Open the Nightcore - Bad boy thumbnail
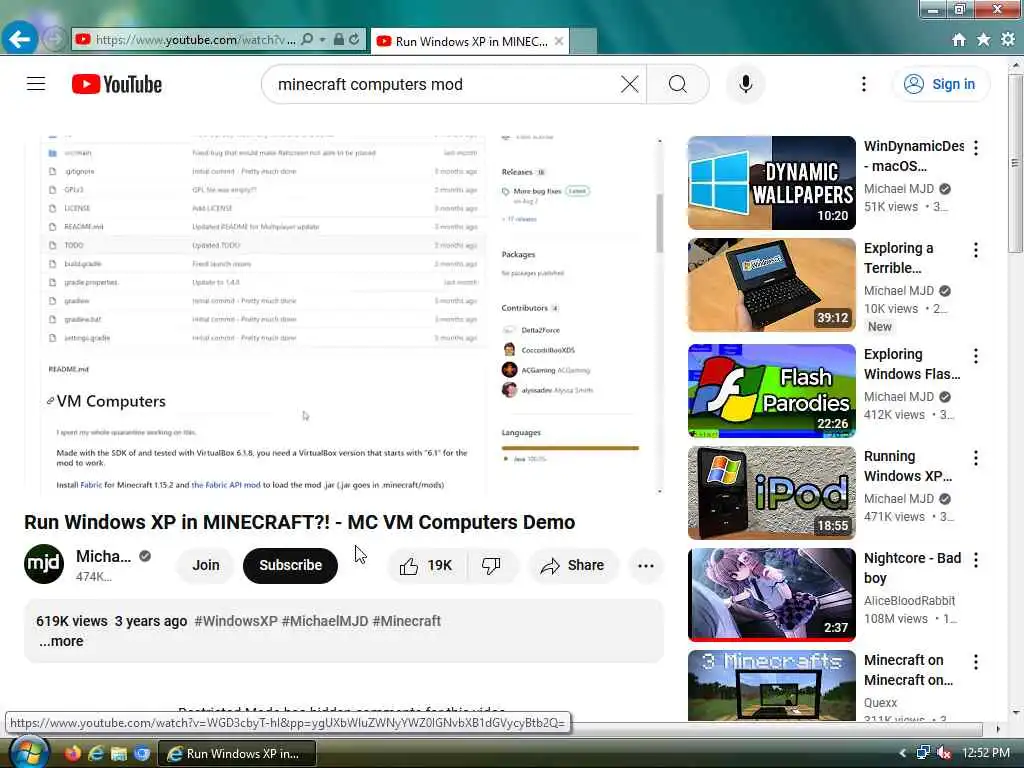 pyautogui.click(x=771, y=594)
